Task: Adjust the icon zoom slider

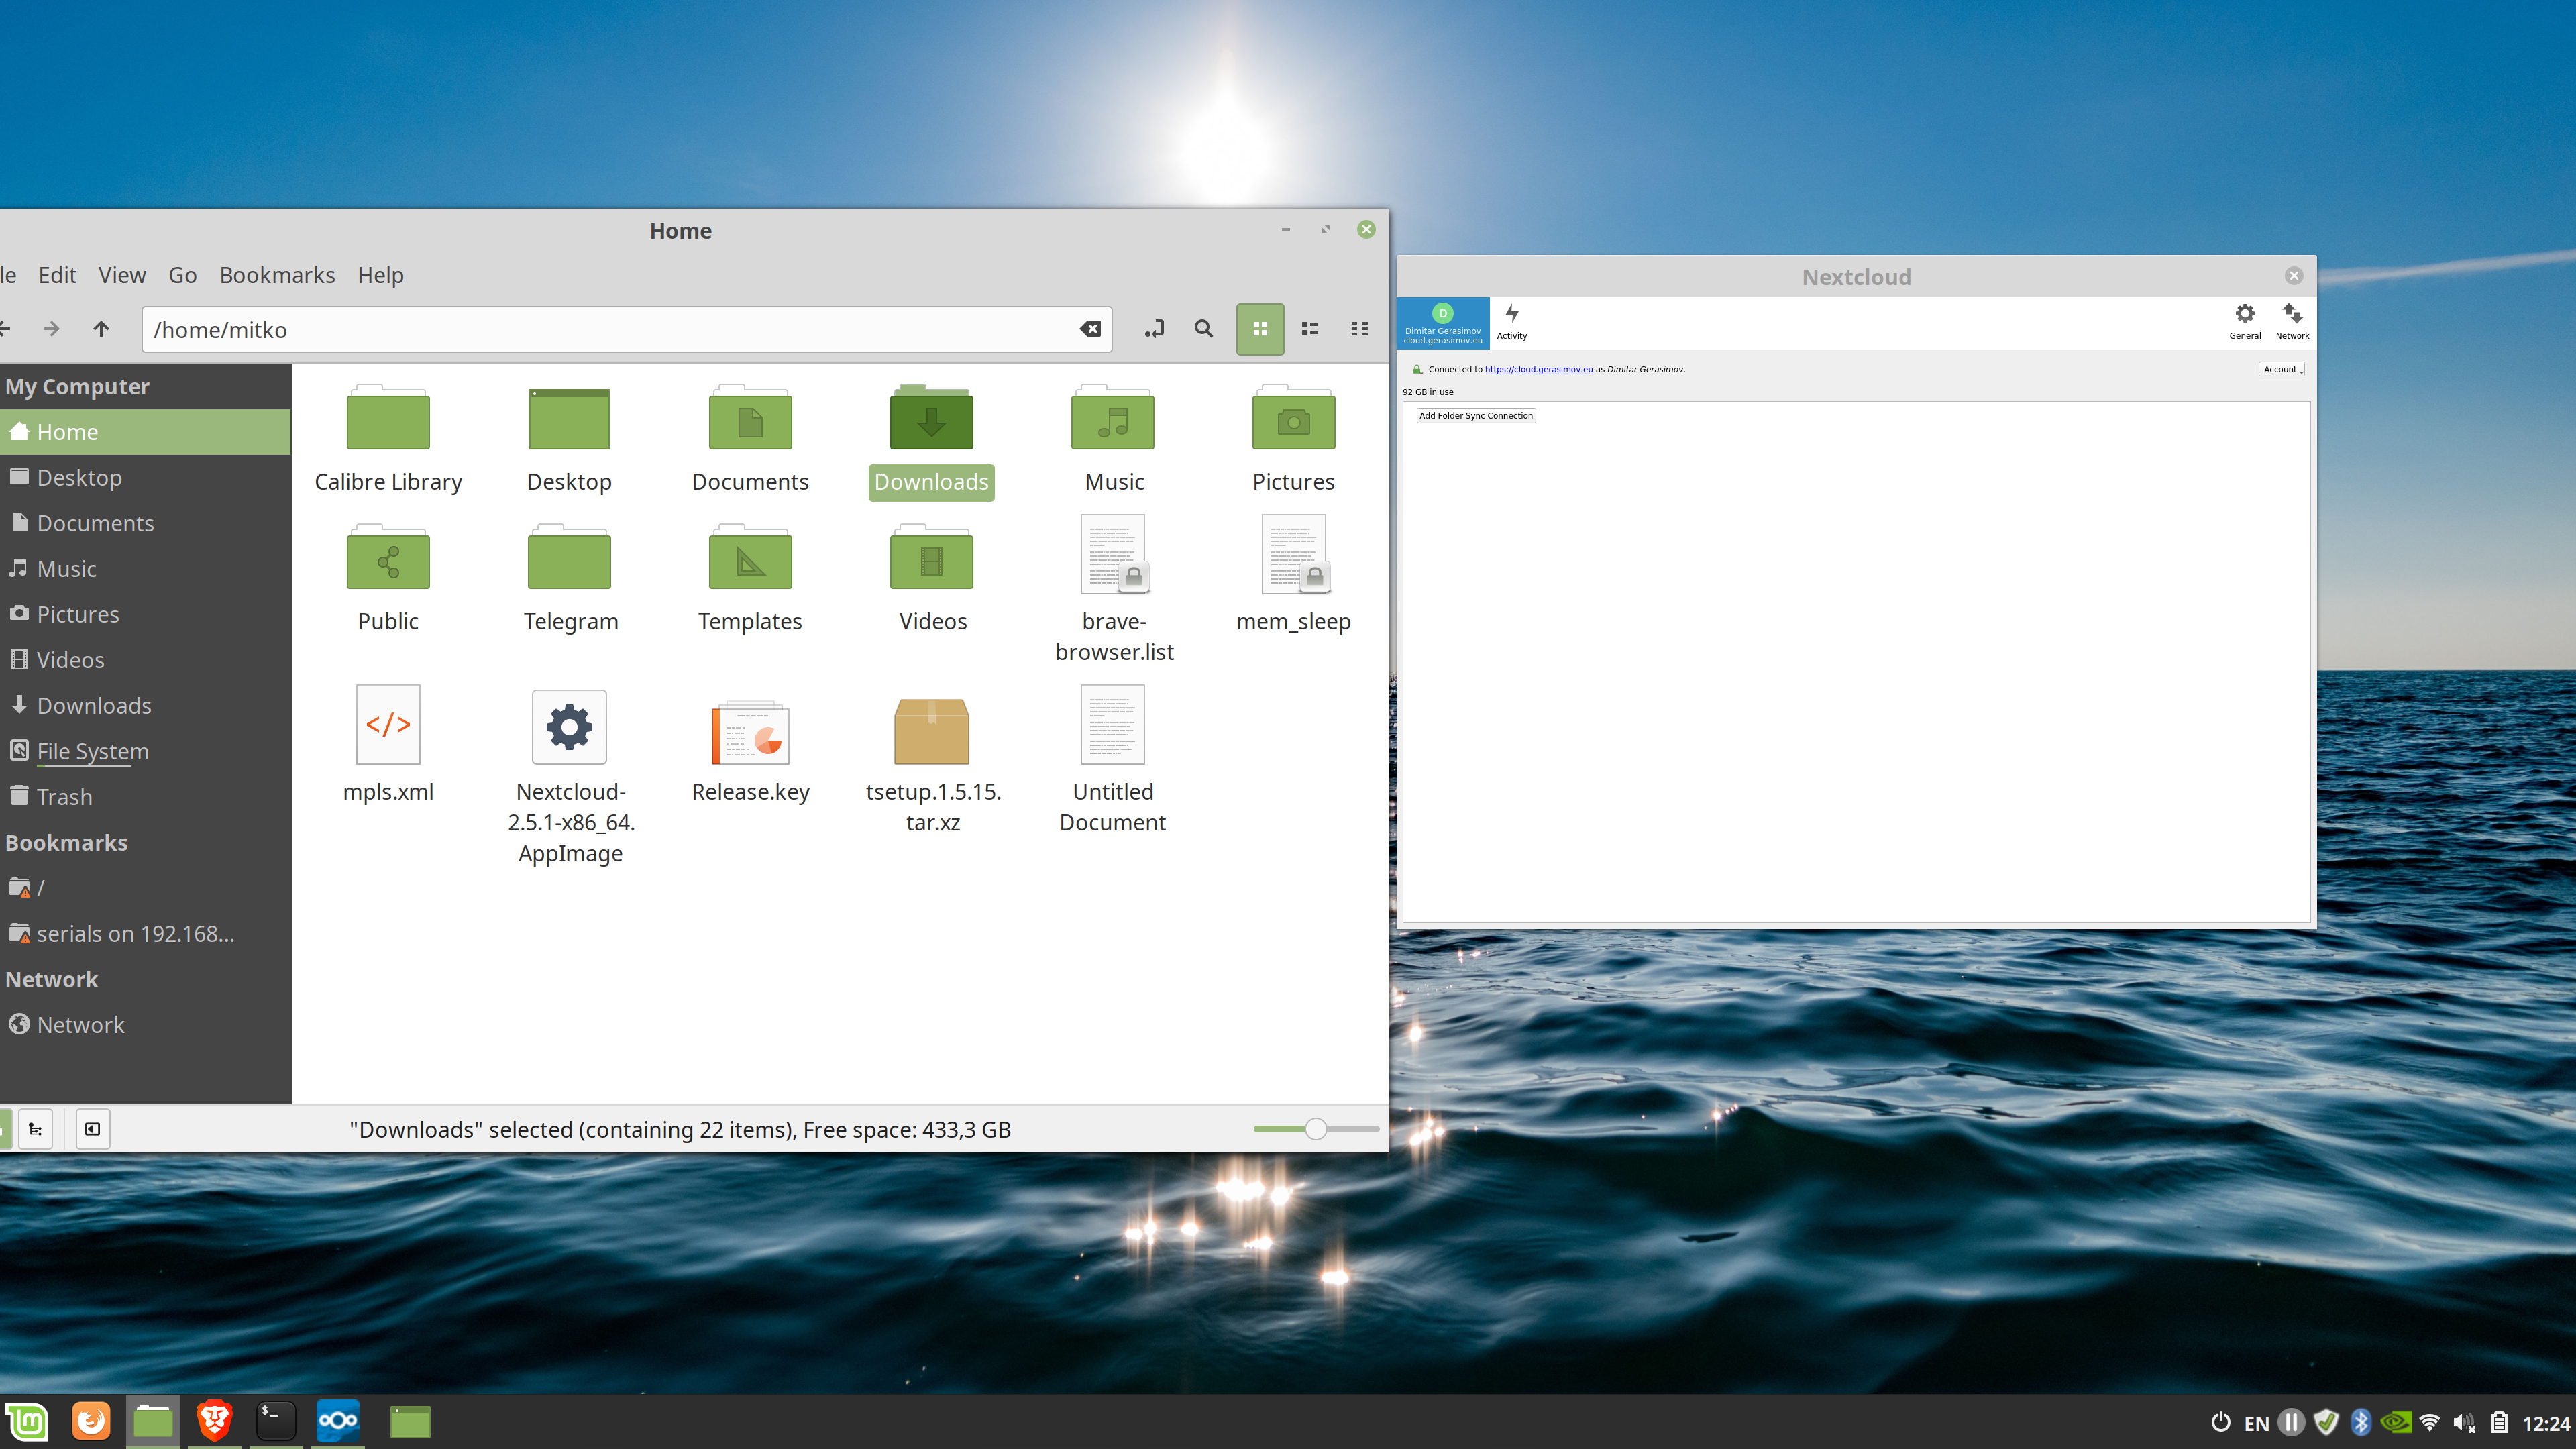Action: tap(1317, 1128)
